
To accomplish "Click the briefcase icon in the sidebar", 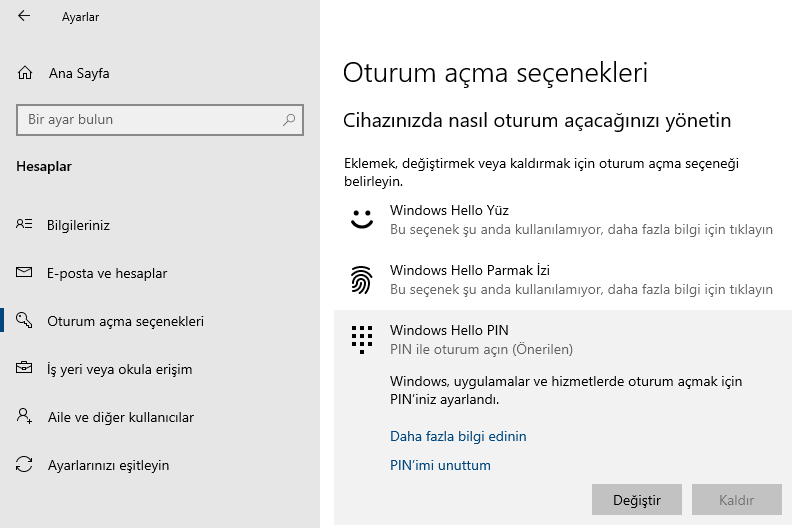I will [25, 369].
